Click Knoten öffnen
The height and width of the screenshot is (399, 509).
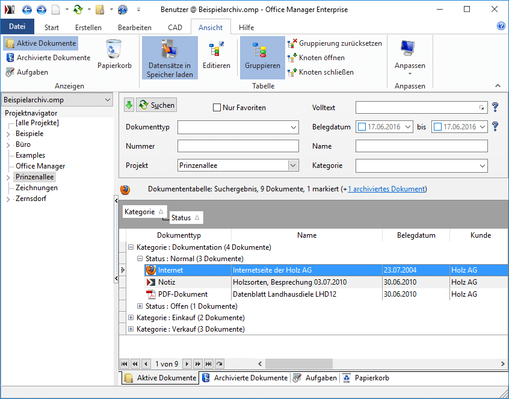click(316, 58)
